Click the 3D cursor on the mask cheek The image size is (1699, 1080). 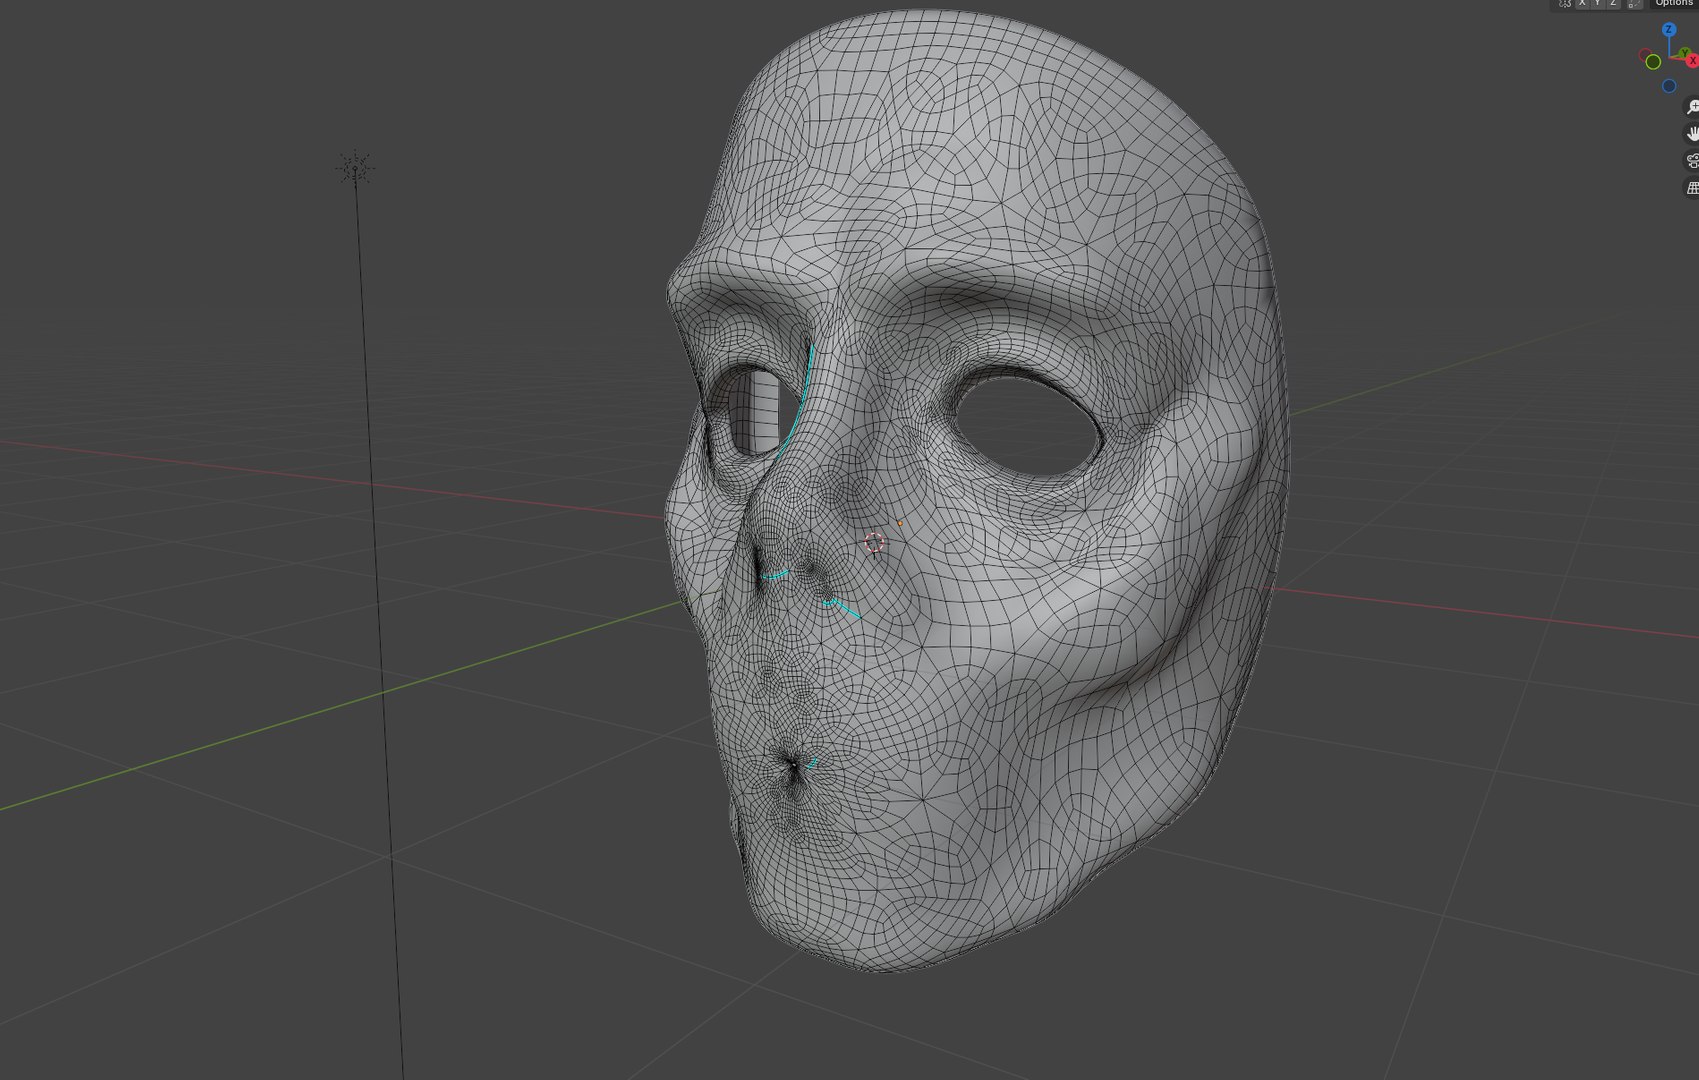click(x=874, y=543)
